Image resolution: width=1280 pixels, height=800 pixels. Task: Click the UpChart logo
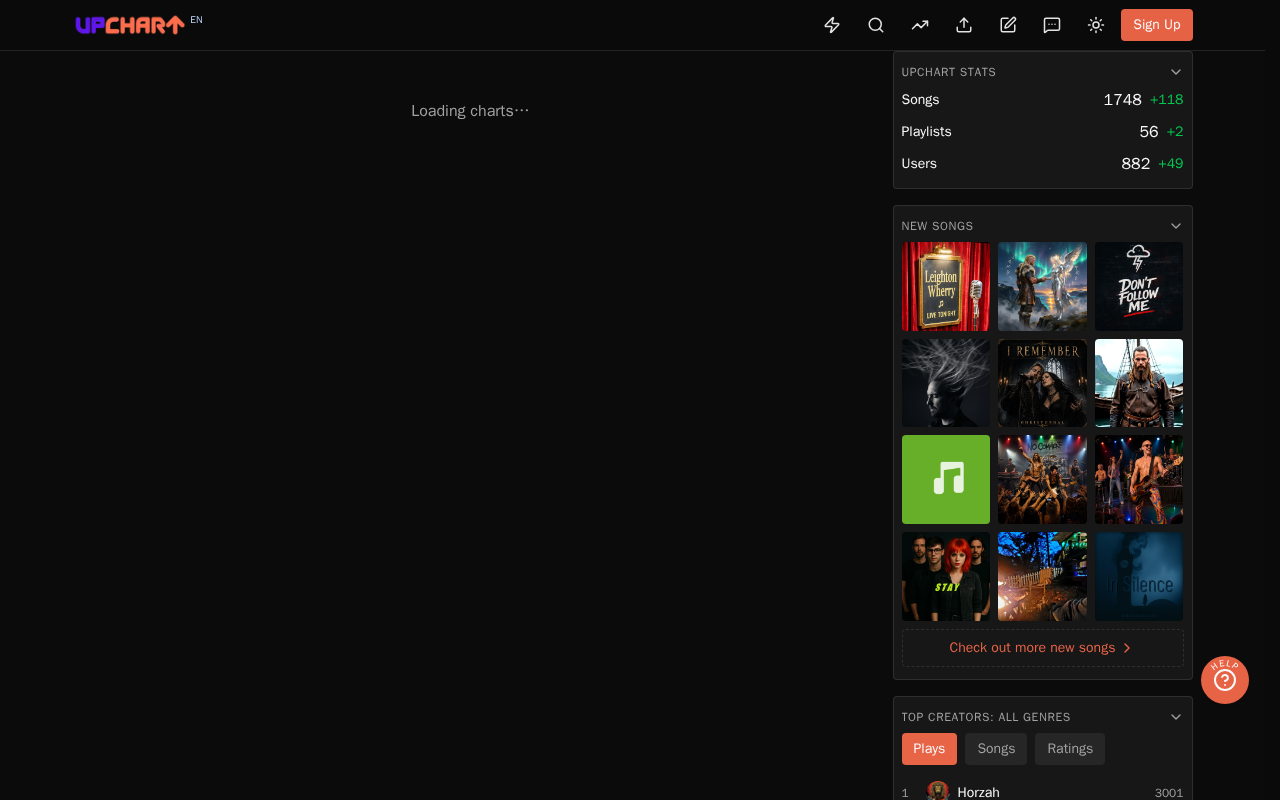tap(130, 25)
